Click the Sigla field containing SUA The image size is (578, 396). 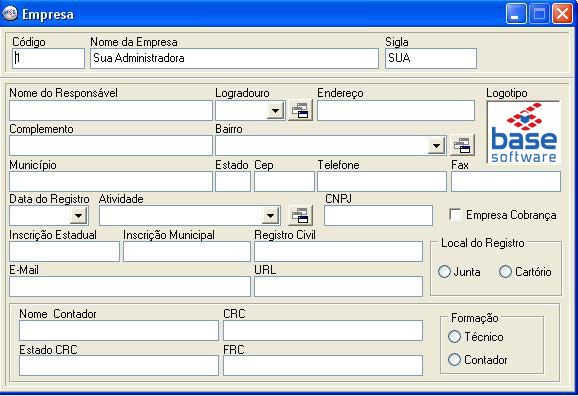431,58
